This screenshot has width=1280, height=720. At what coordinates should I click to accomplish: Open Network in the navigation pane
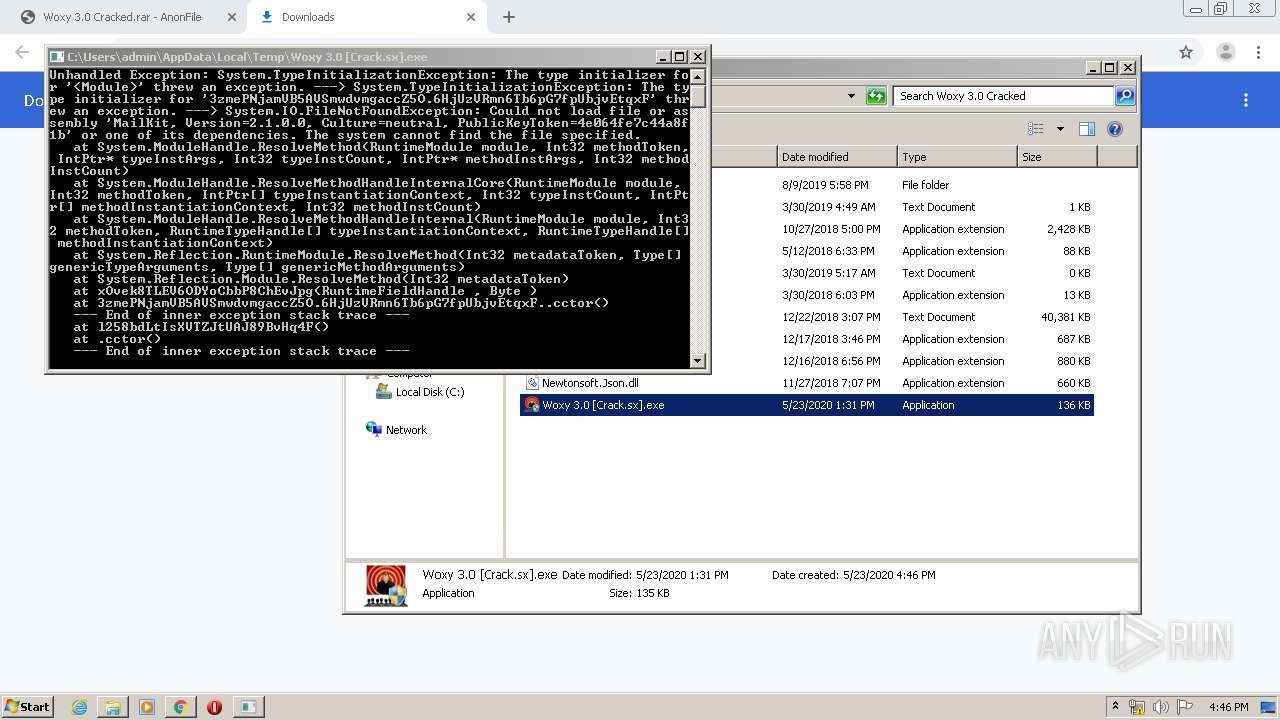(x=397, y=430)
